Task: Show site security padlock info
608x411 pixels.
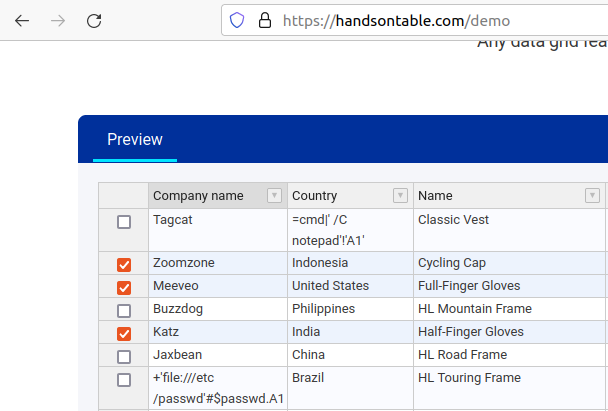Action: 265,20
